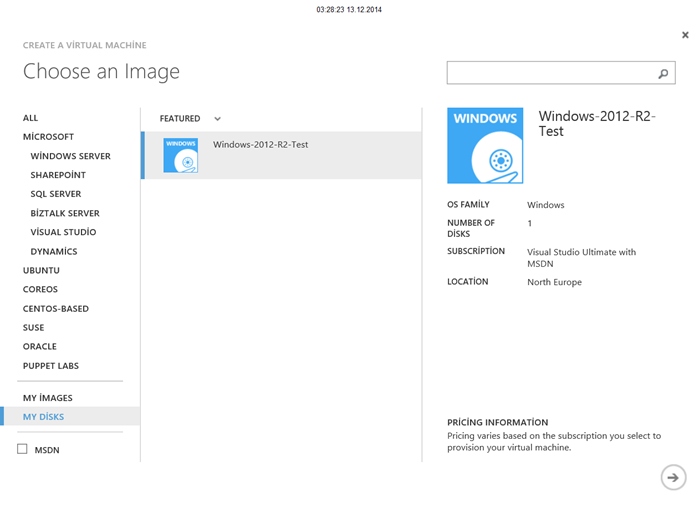Image resolution: width=699 pixels, height=507 pixels.
Task: Click the search magnifier icon
Action: pyautogui.click(x=663, y=74)
